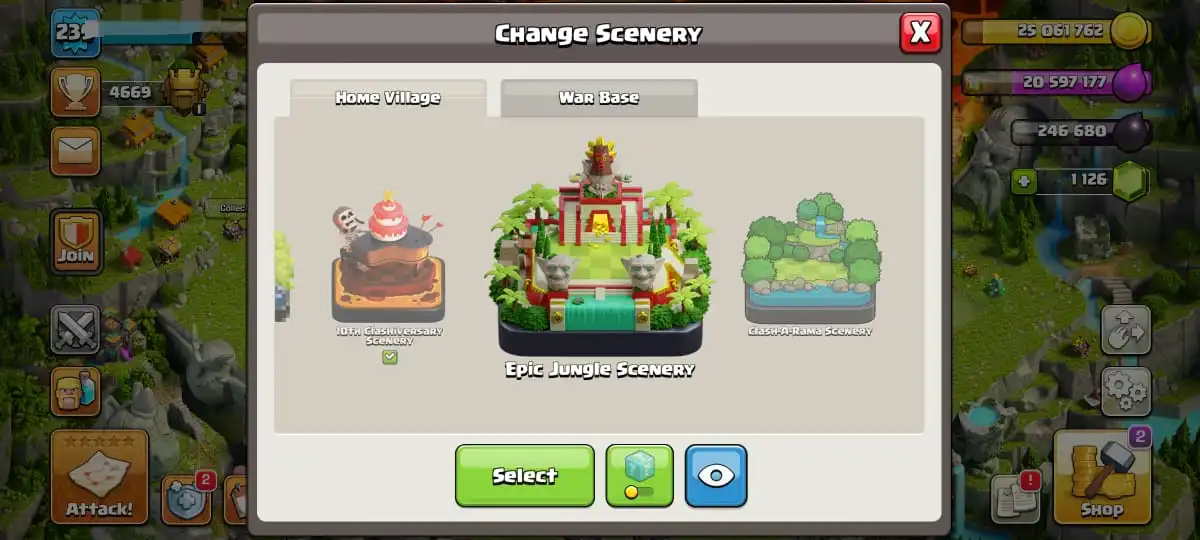Click the green checkmark under 10th Clashiversary

point(390,356)
